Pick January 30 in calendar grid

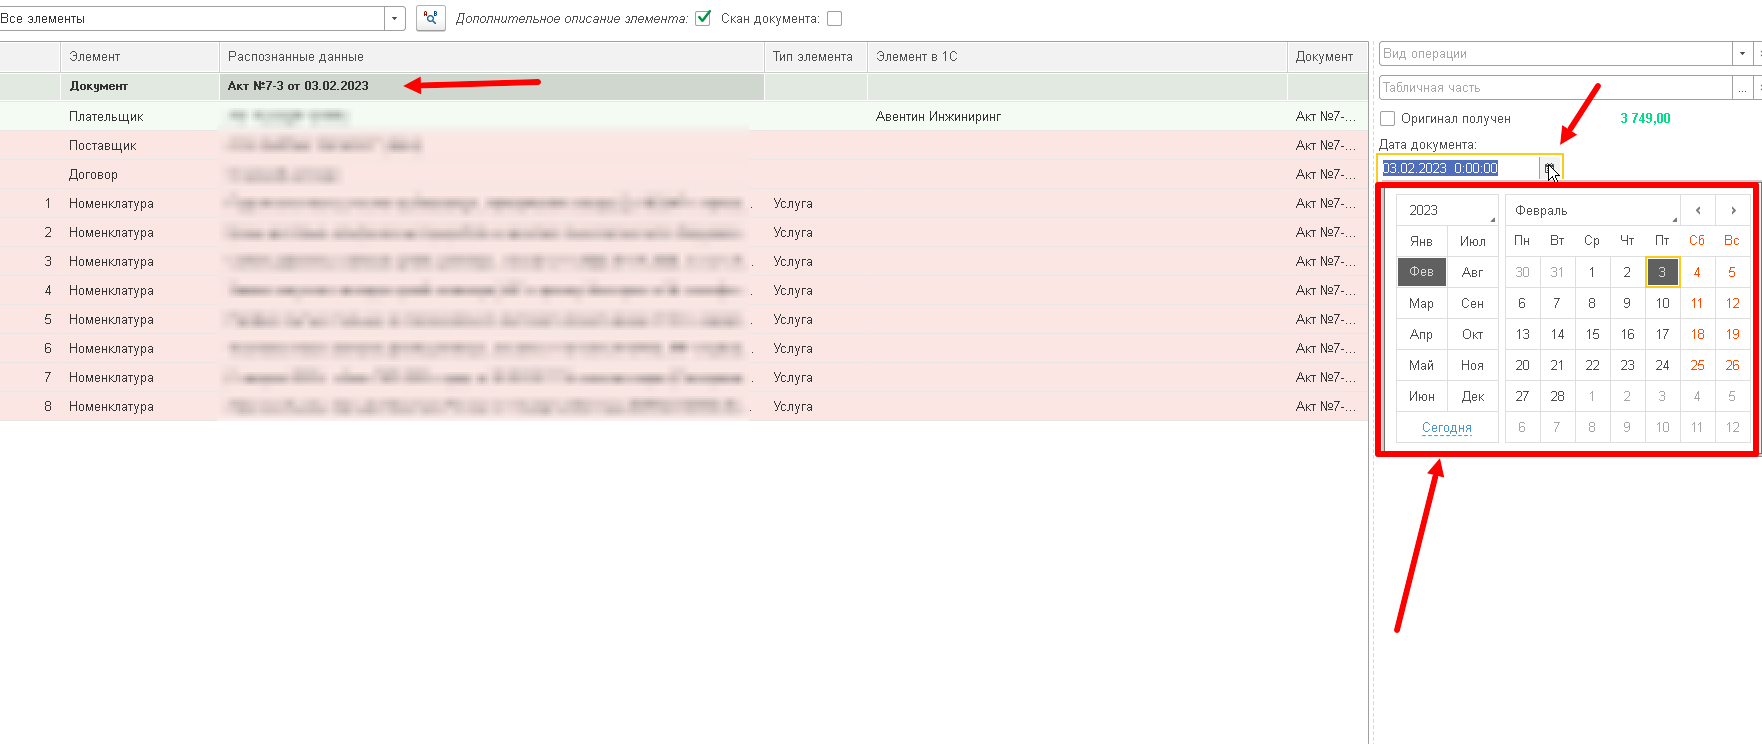coord(1522,272)
